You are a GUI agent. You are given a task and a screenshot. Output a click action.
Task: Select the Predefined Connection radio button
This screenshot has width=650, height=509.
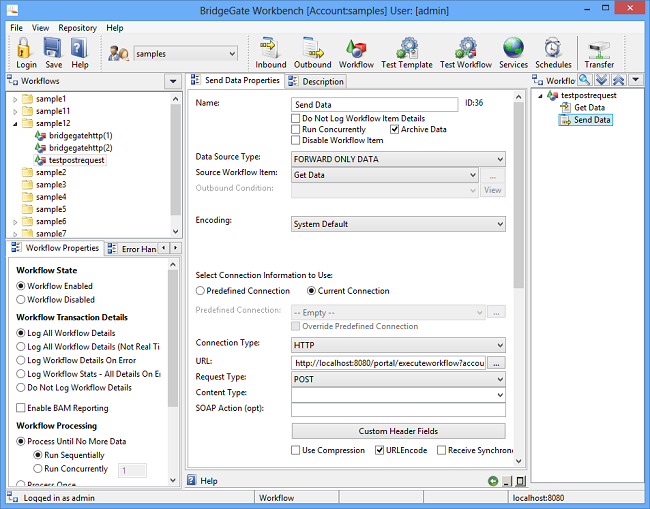pos(200,291)
